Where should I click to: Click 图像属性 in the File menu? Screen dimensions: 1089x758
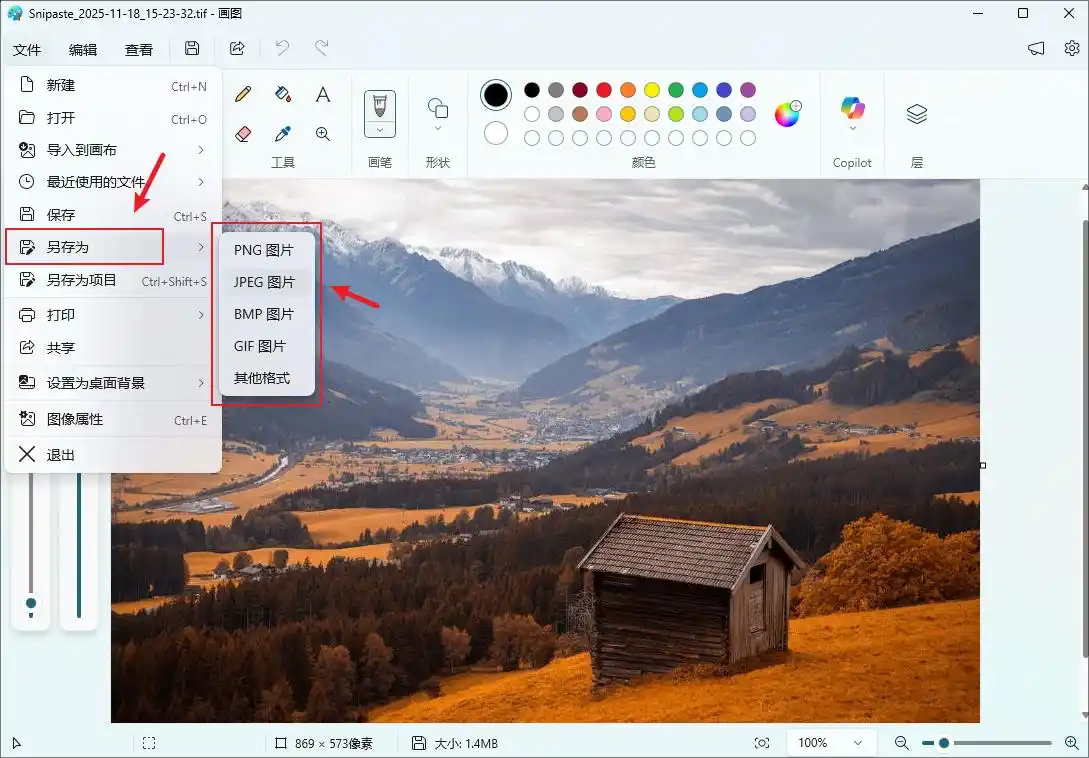[75, 419]
